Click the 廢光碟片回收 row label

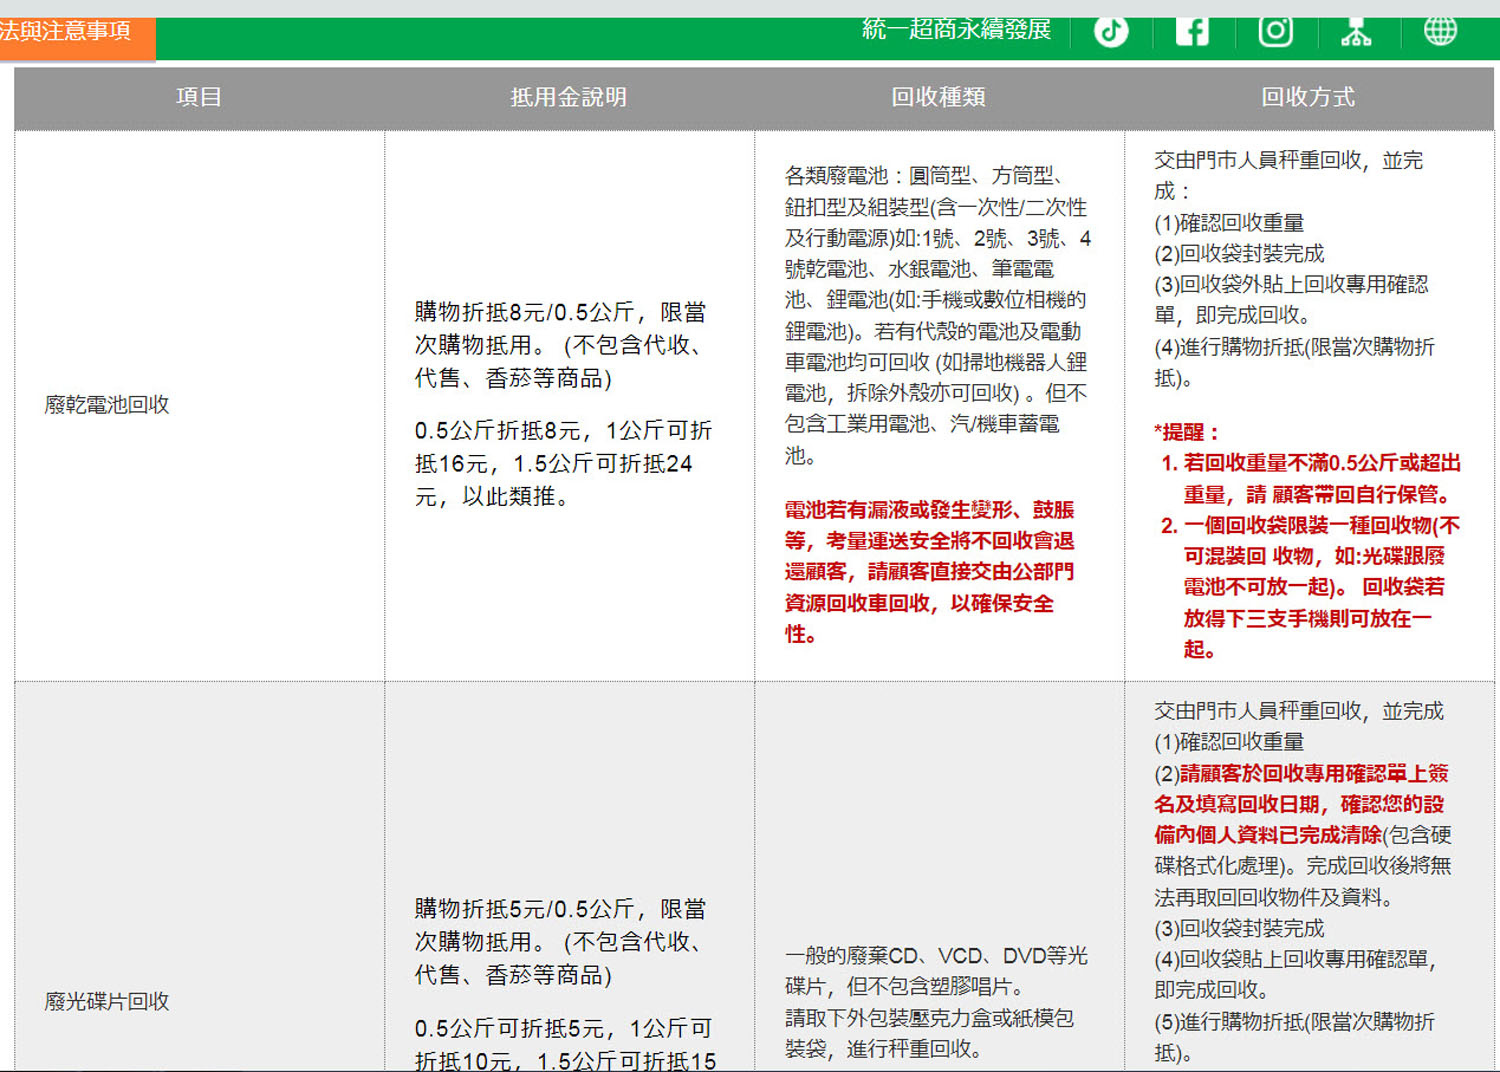point(107,1001)
